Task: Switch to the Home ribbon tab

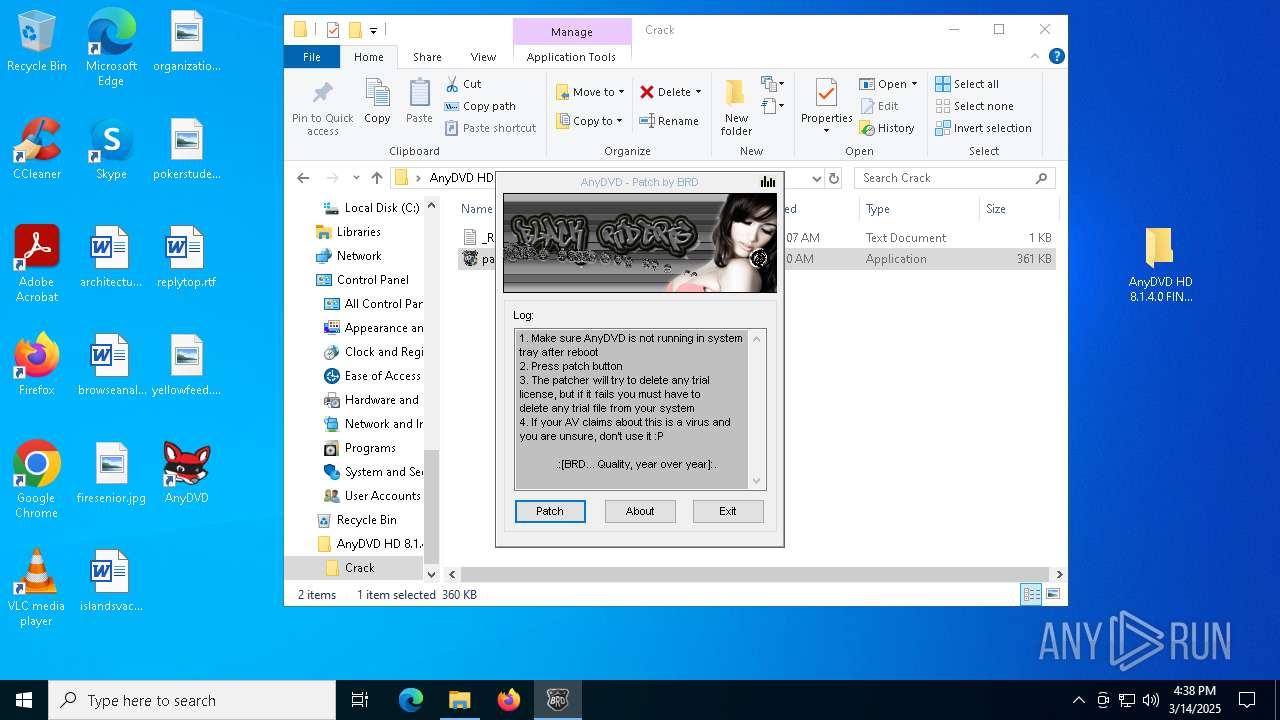Action: pyautogui.click(x=369, y=57)
